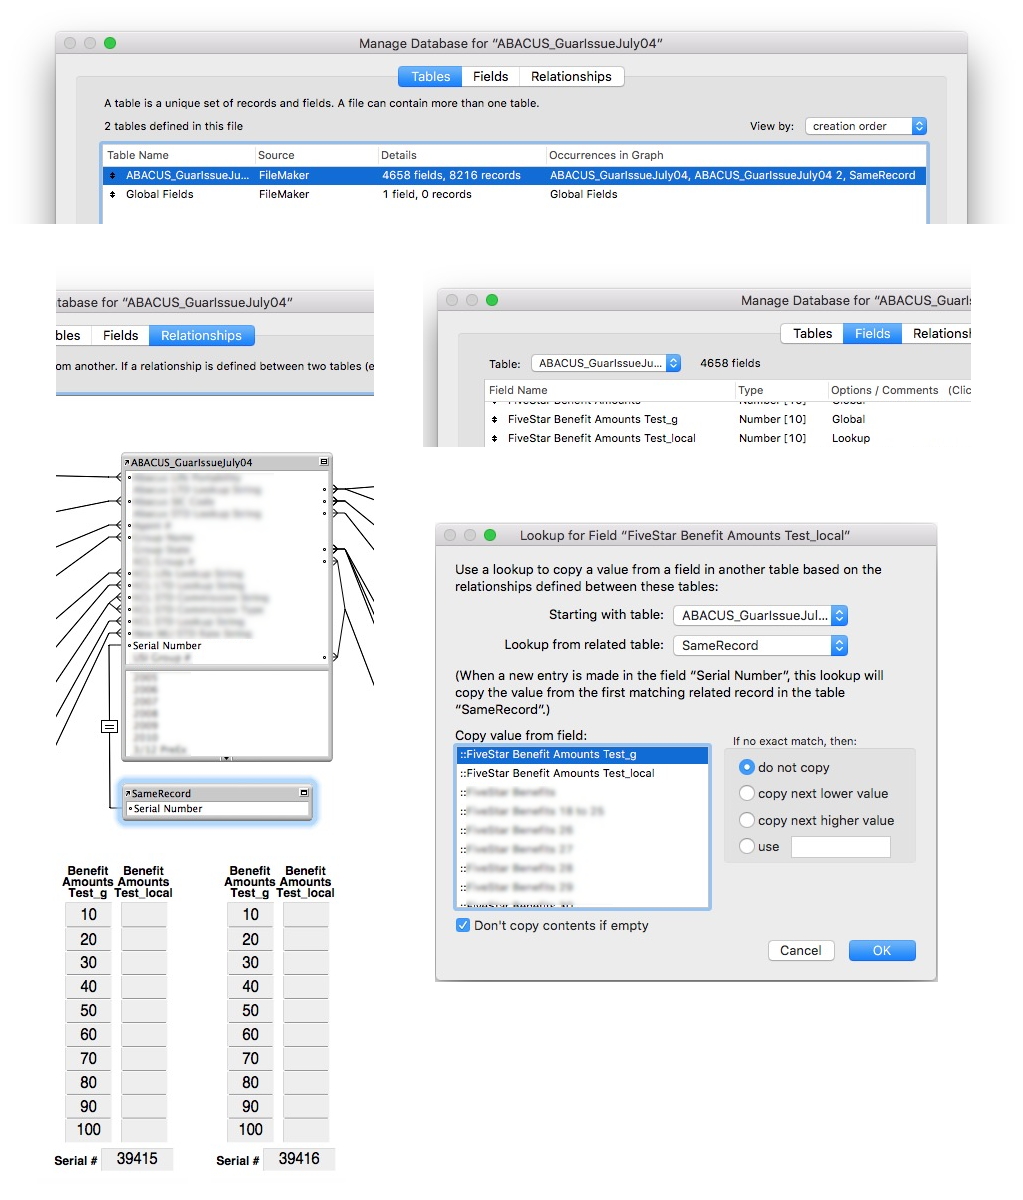The width and height of the screenshot is (1023, 1200).
Task: Open the "Lookup from related table" dropdown
Action: (x=760, y=645)
